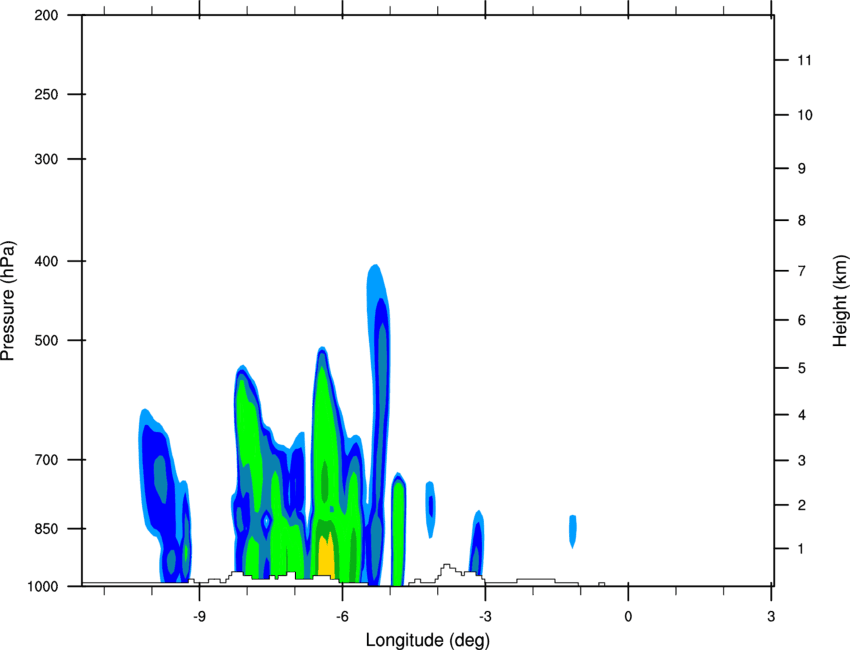Image resolution: width=850 pixels, height=650 pixels.
Task: Pick the 4 km height tick label
Action: click(x=802, y=415)
